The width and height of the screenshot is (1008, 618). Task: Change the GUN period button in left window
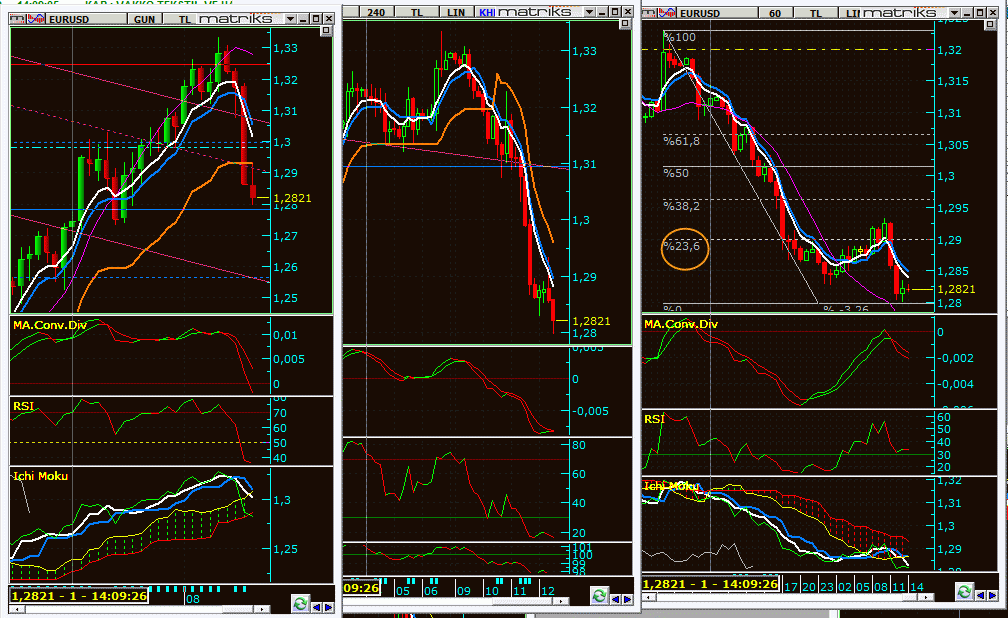point(144,19)
